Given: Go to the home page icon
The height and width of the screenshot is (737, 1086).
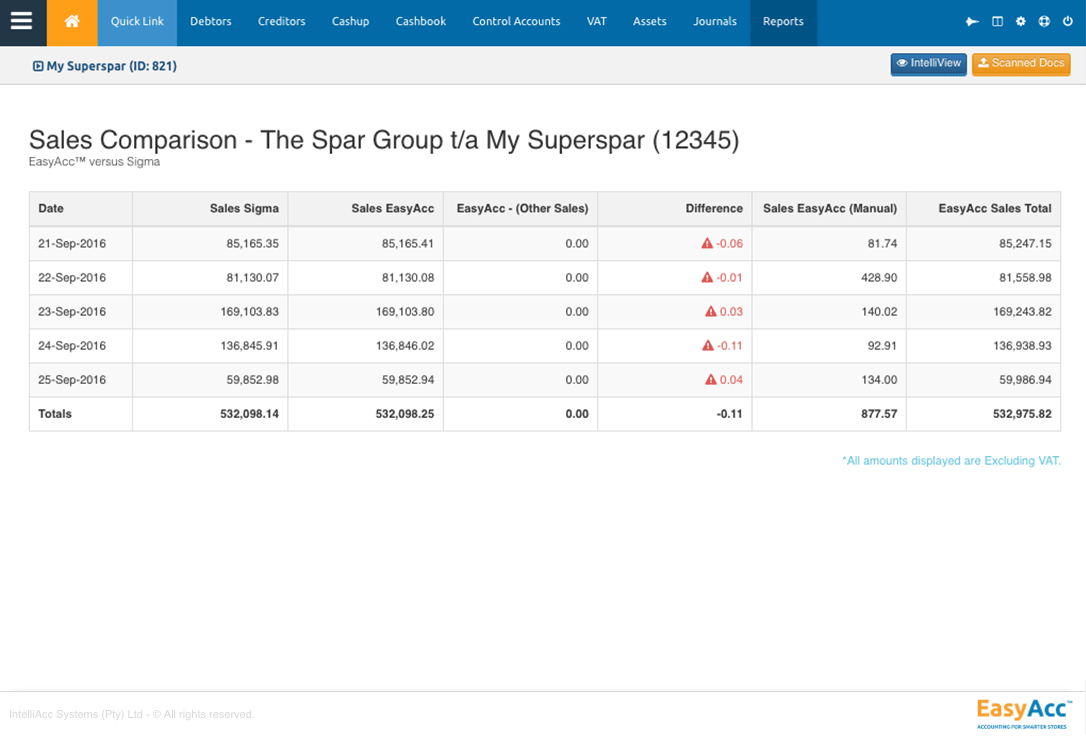Looking at the screenshot, I should (x=71, y=21).
